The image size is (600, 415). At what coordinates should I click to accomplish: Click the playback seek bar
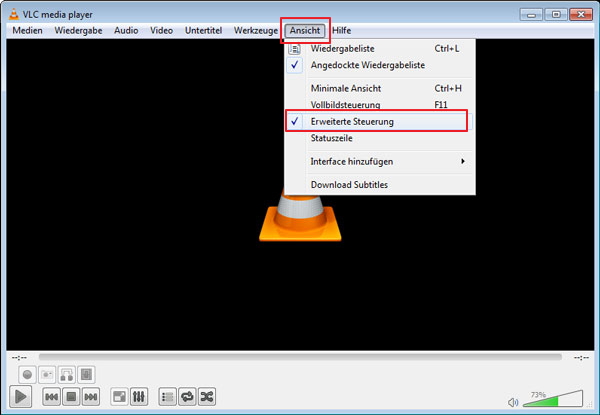click(300, 357)
